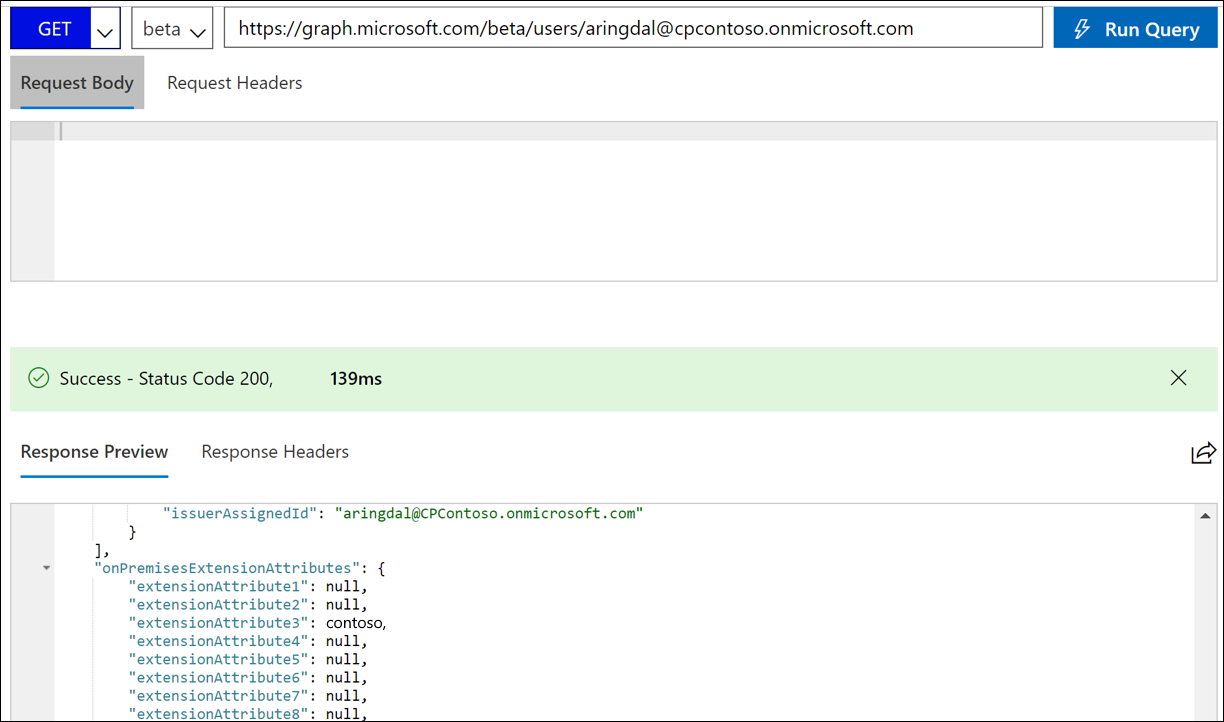Dismiss the Success status banner
The image size is (1224, 722).
pyautogui.click(x=1178, y=378)
